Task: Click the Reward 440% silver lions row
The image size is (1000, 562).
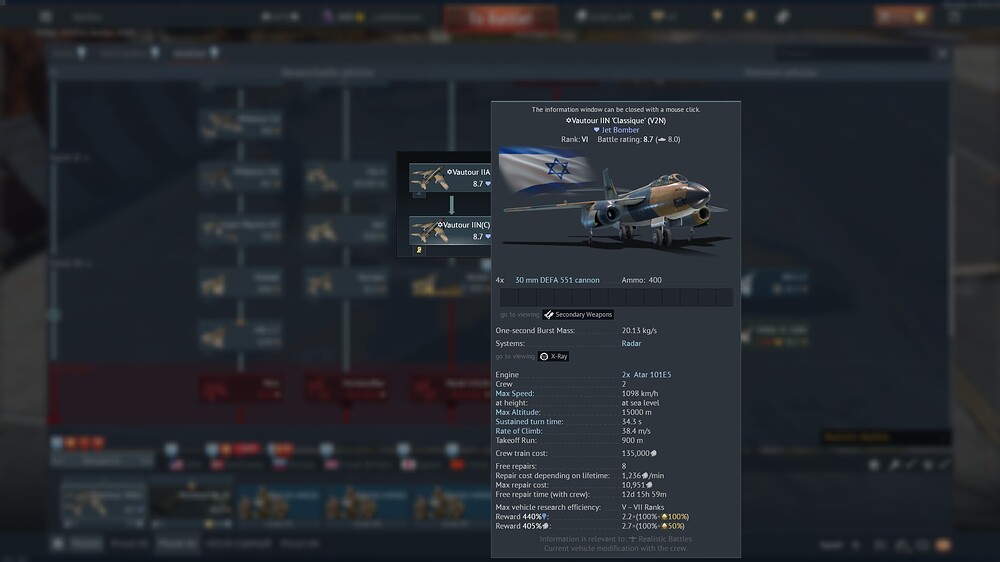Action: pyautogui.click(x=592, y=517)
